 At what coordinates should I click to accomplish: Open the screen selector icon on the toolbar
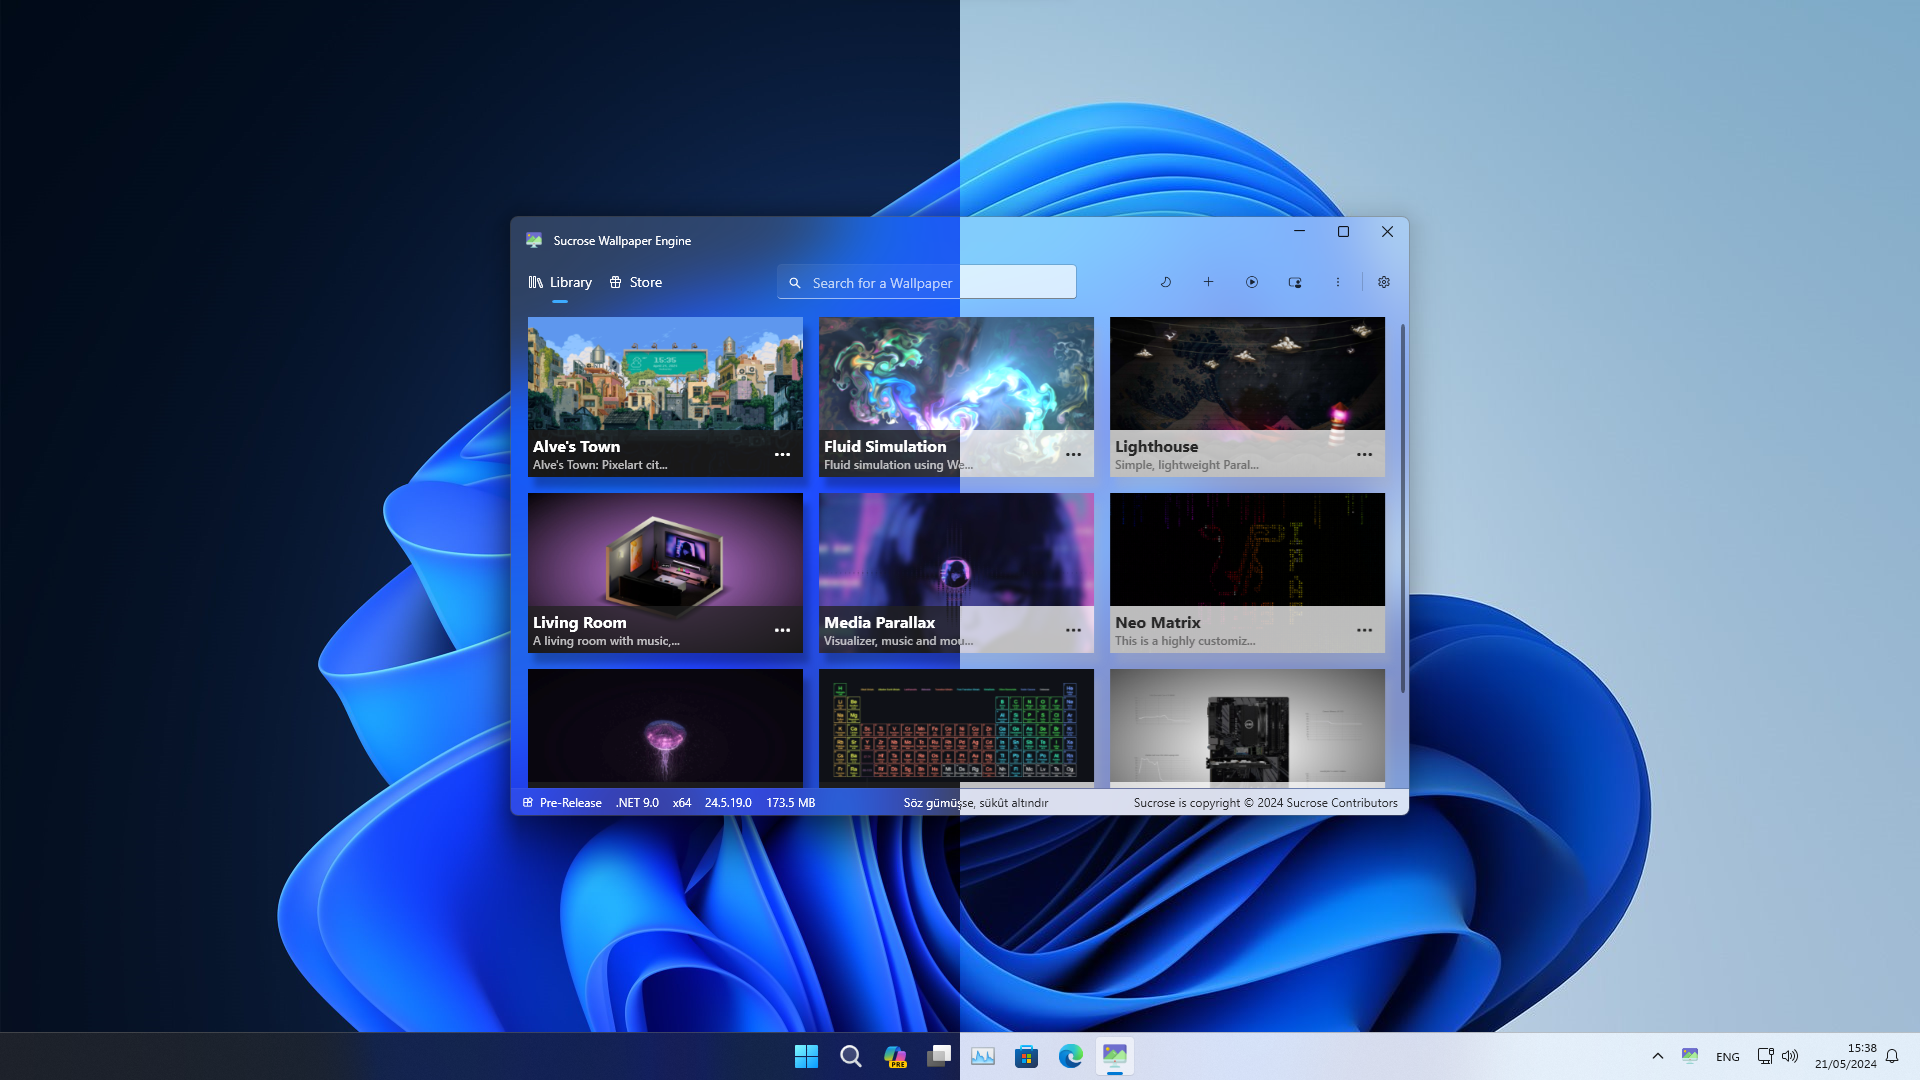pos(1295,282)
